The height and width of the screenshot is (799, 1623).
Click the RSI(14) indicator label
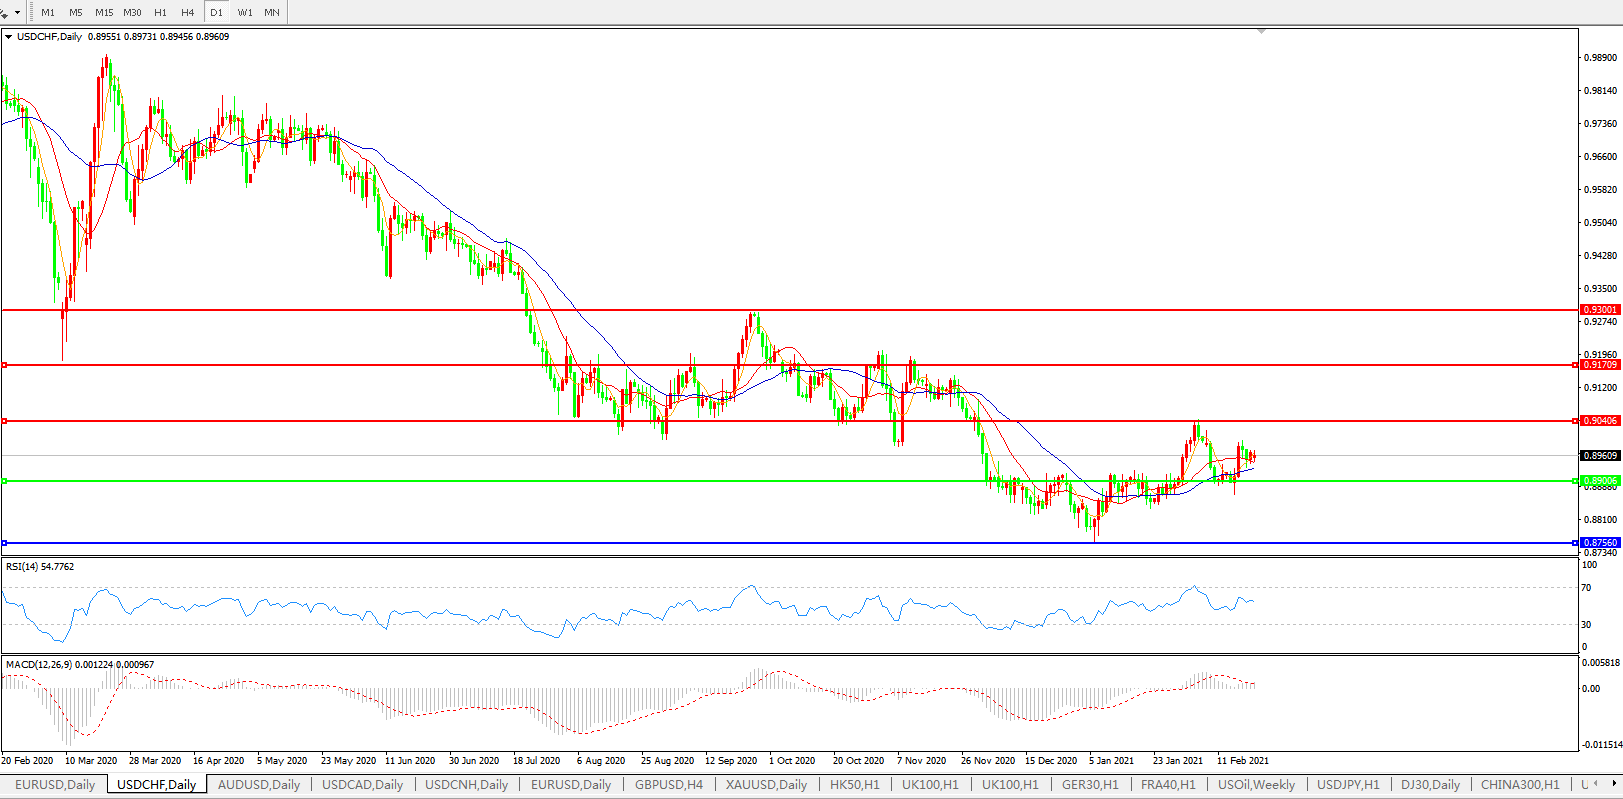40,567
